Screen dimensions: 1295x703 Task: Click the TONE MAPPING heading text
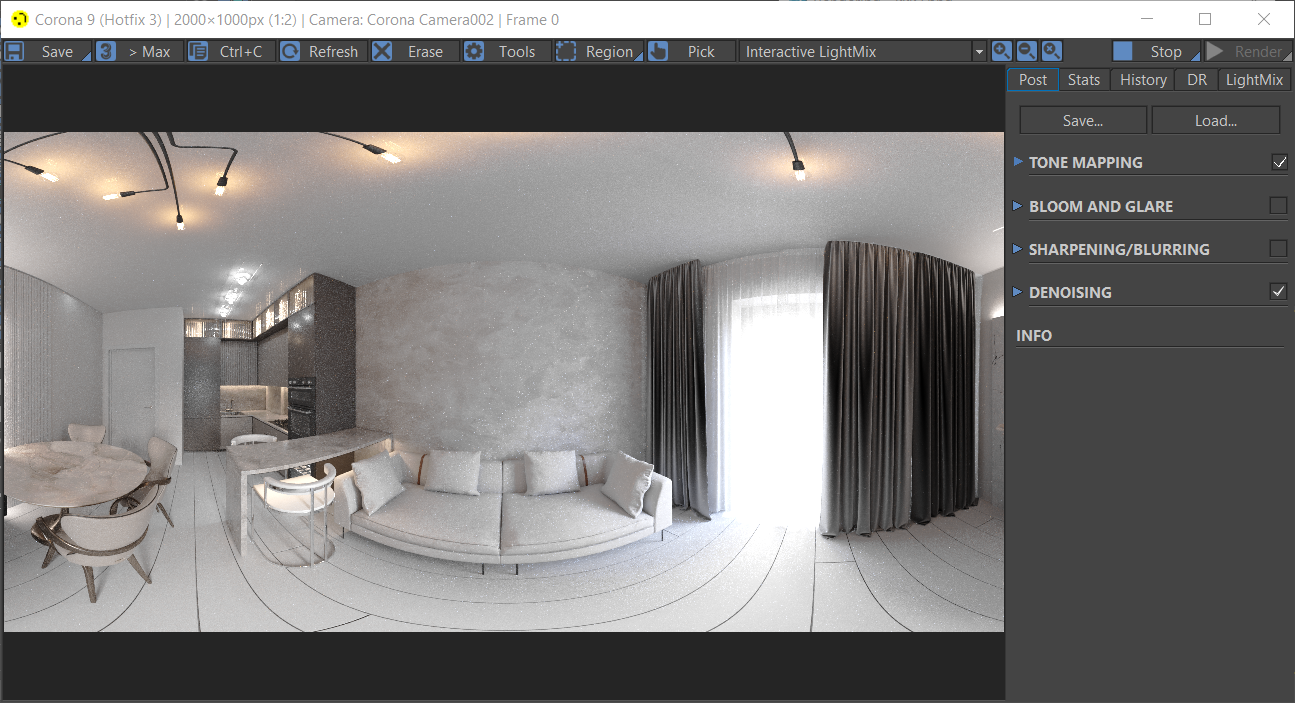[1086, 162]
